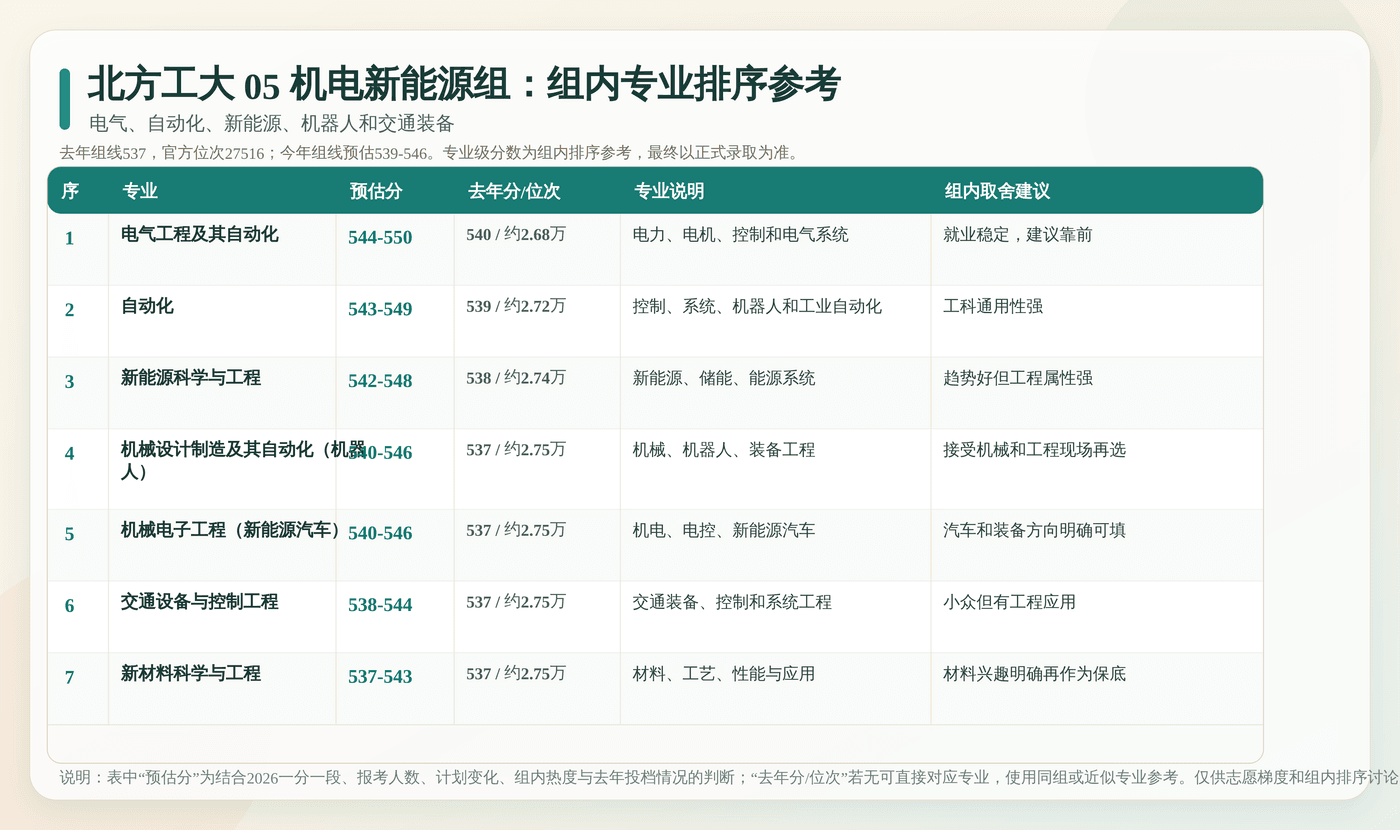The width and height of the screenshot is (1400, 830).
Task: Click advice 趋势好但工程属性强
Action: [x=1018, y=378]
